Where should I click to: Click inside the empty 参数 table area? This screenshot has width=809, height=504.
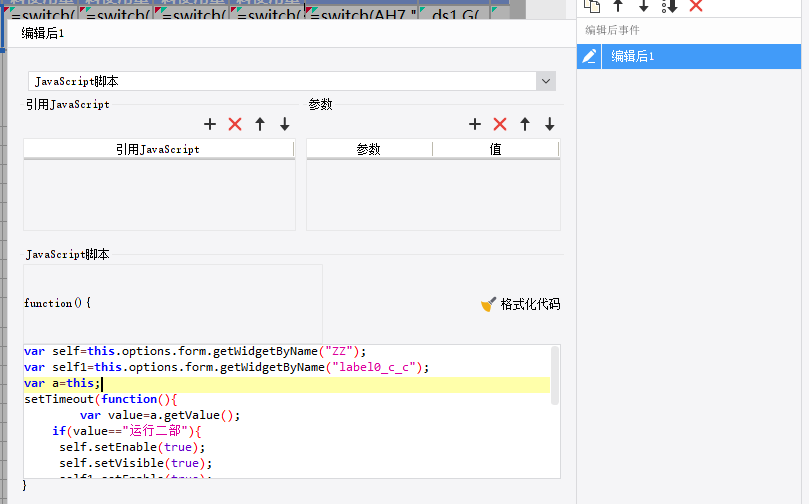click(x=433, y=194)
